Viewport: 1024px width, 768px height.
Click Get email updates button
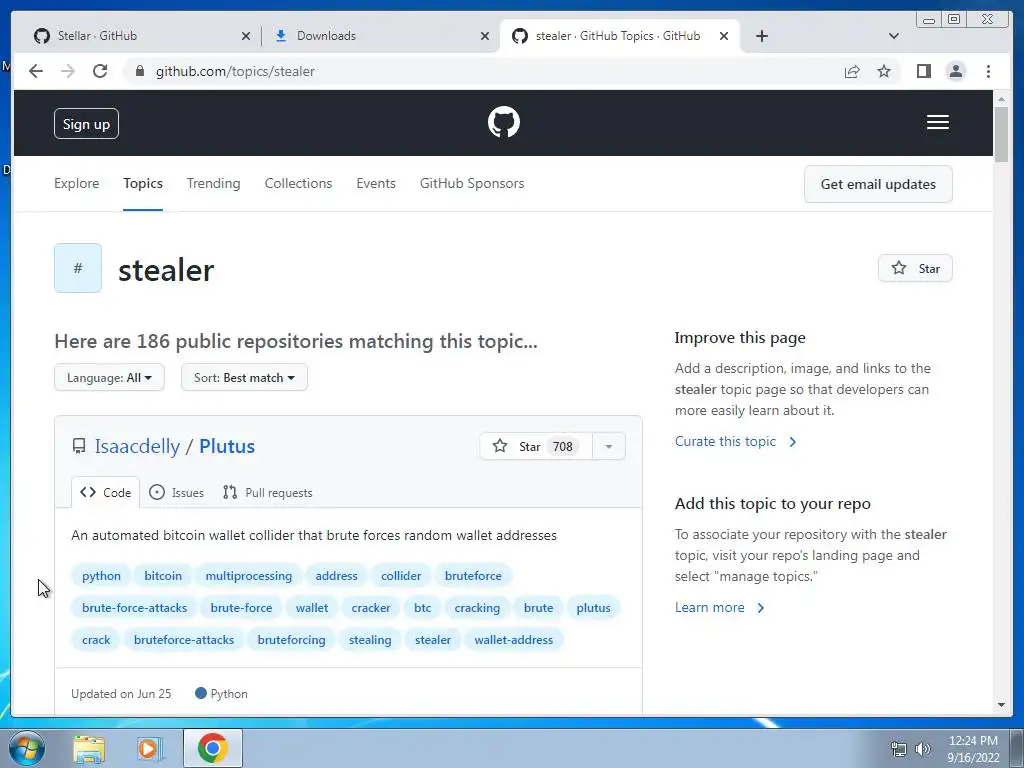(878, 184)
